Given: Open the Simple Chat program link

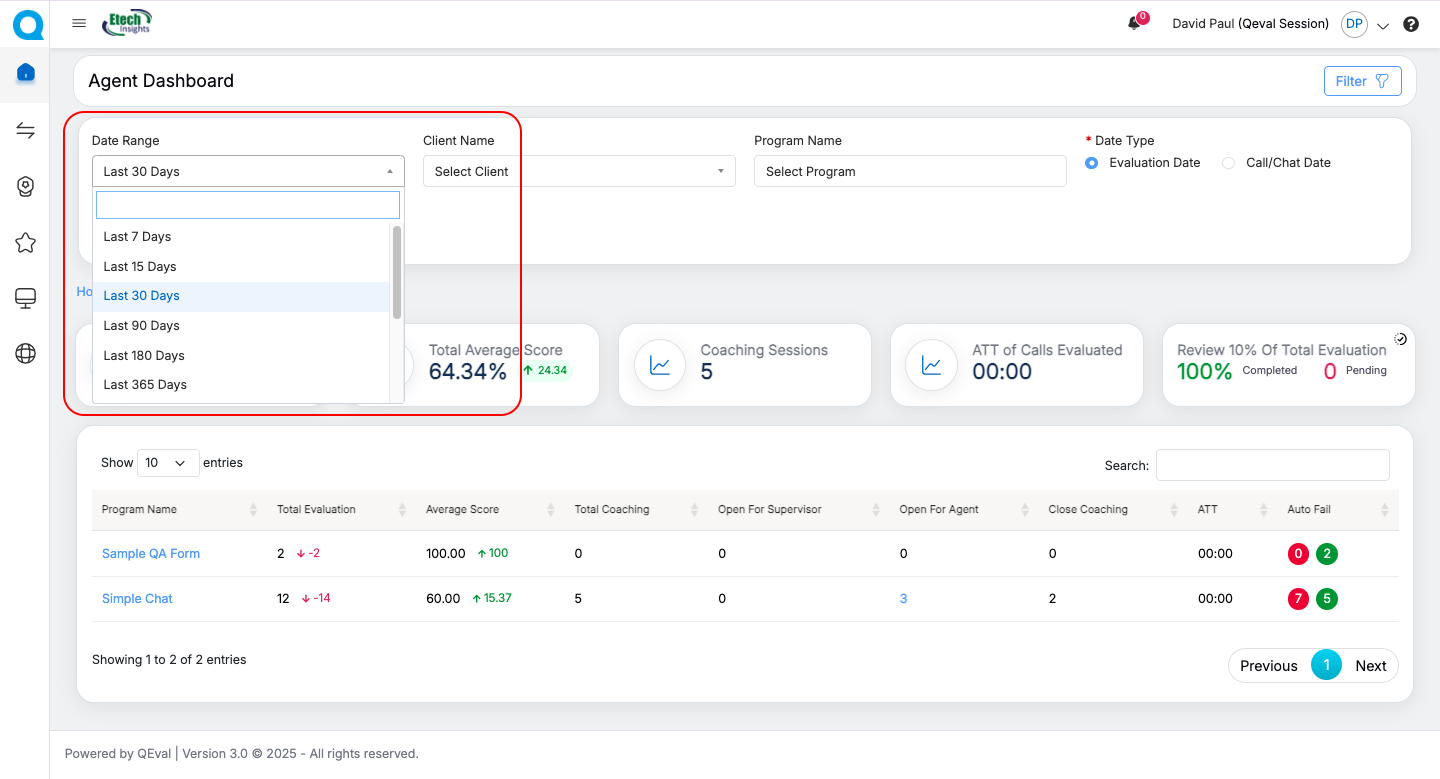Looking at the screenshot, I should click(137, 599).
